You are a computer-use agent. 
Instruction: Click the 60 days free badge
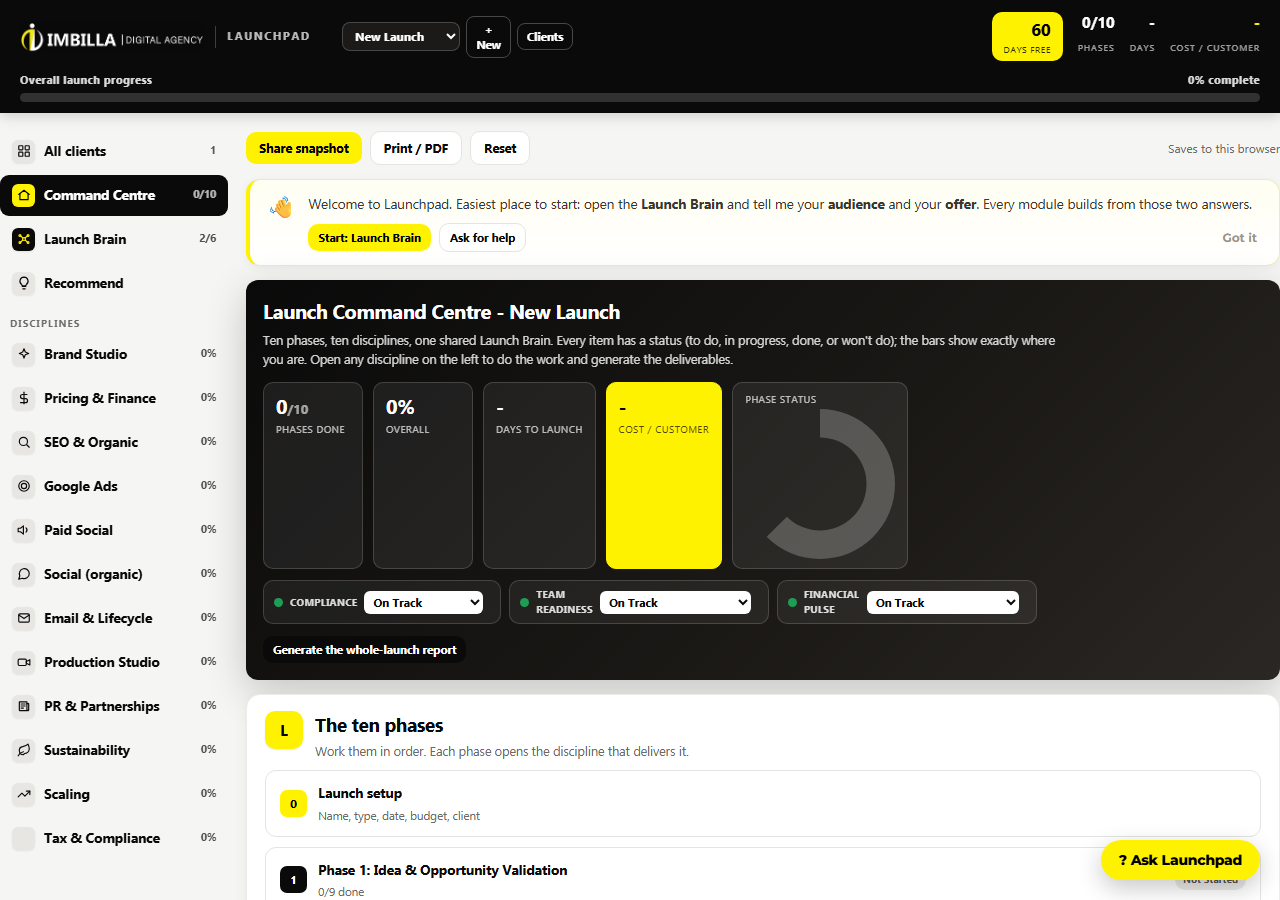tap(1027, 36)
